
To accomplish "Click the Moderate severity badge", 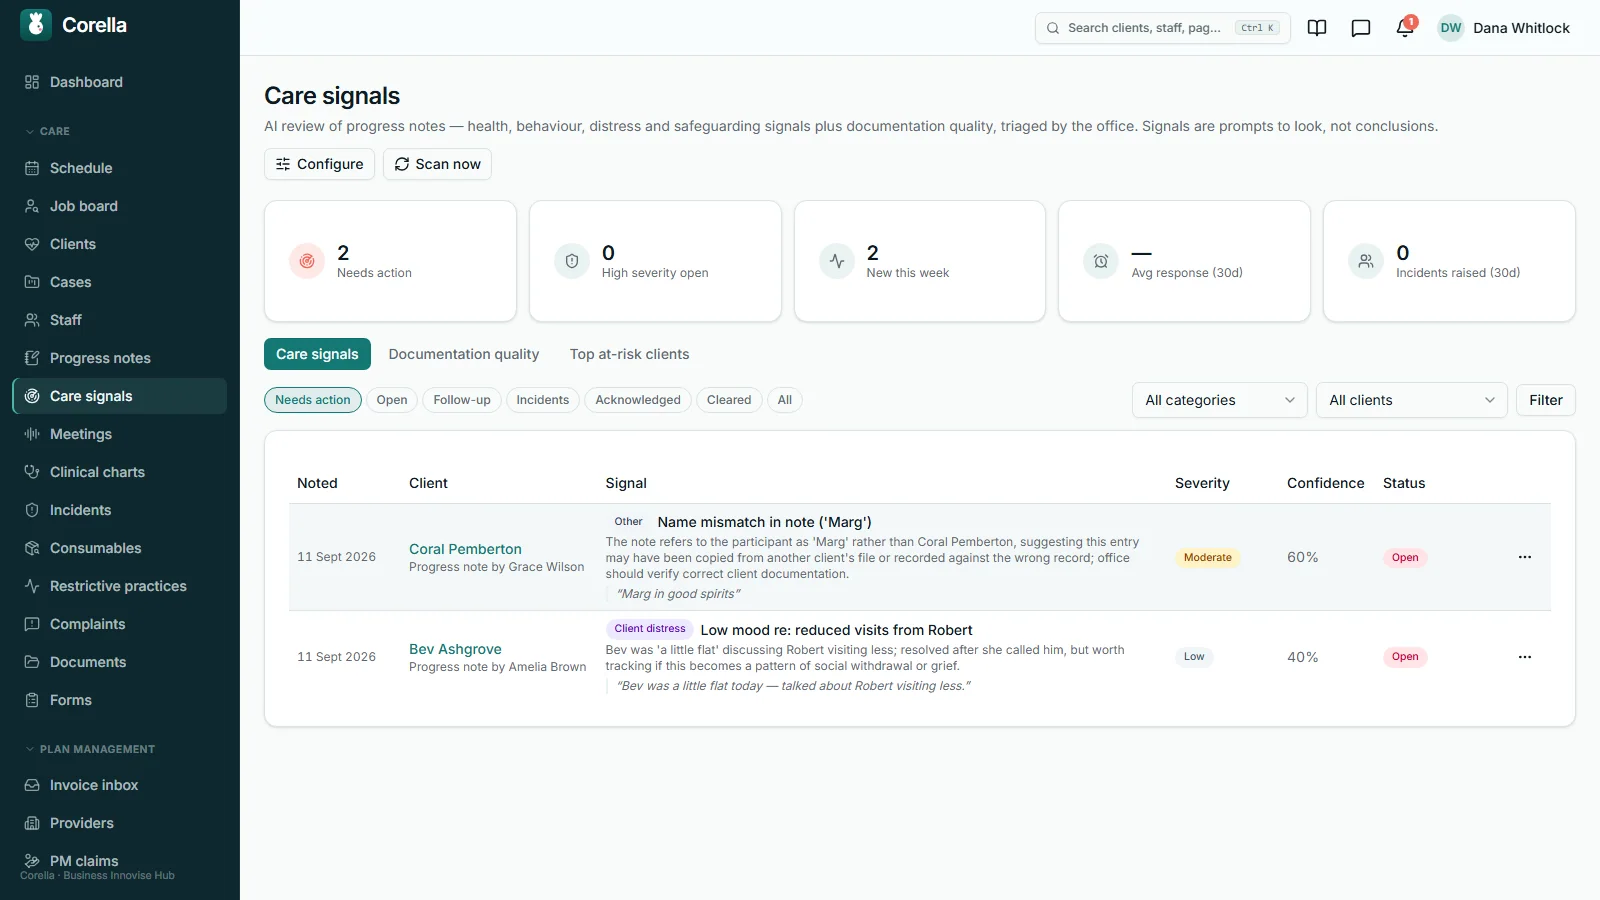I will [x=1208, y=557].
